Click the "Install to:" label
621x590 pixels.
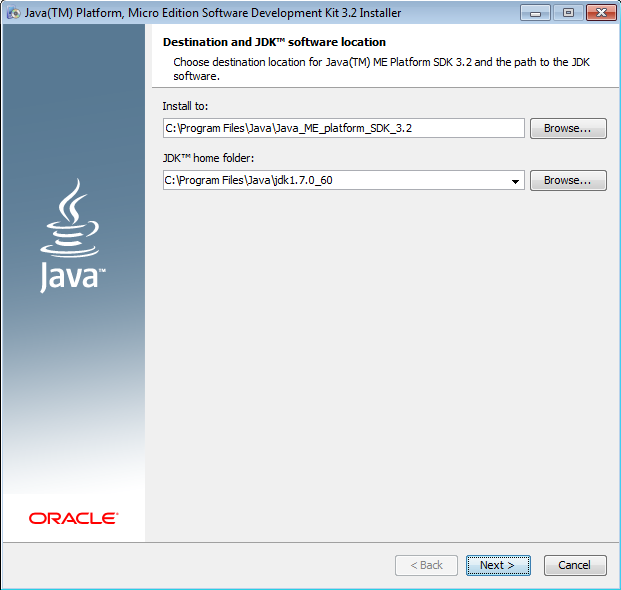185,106
